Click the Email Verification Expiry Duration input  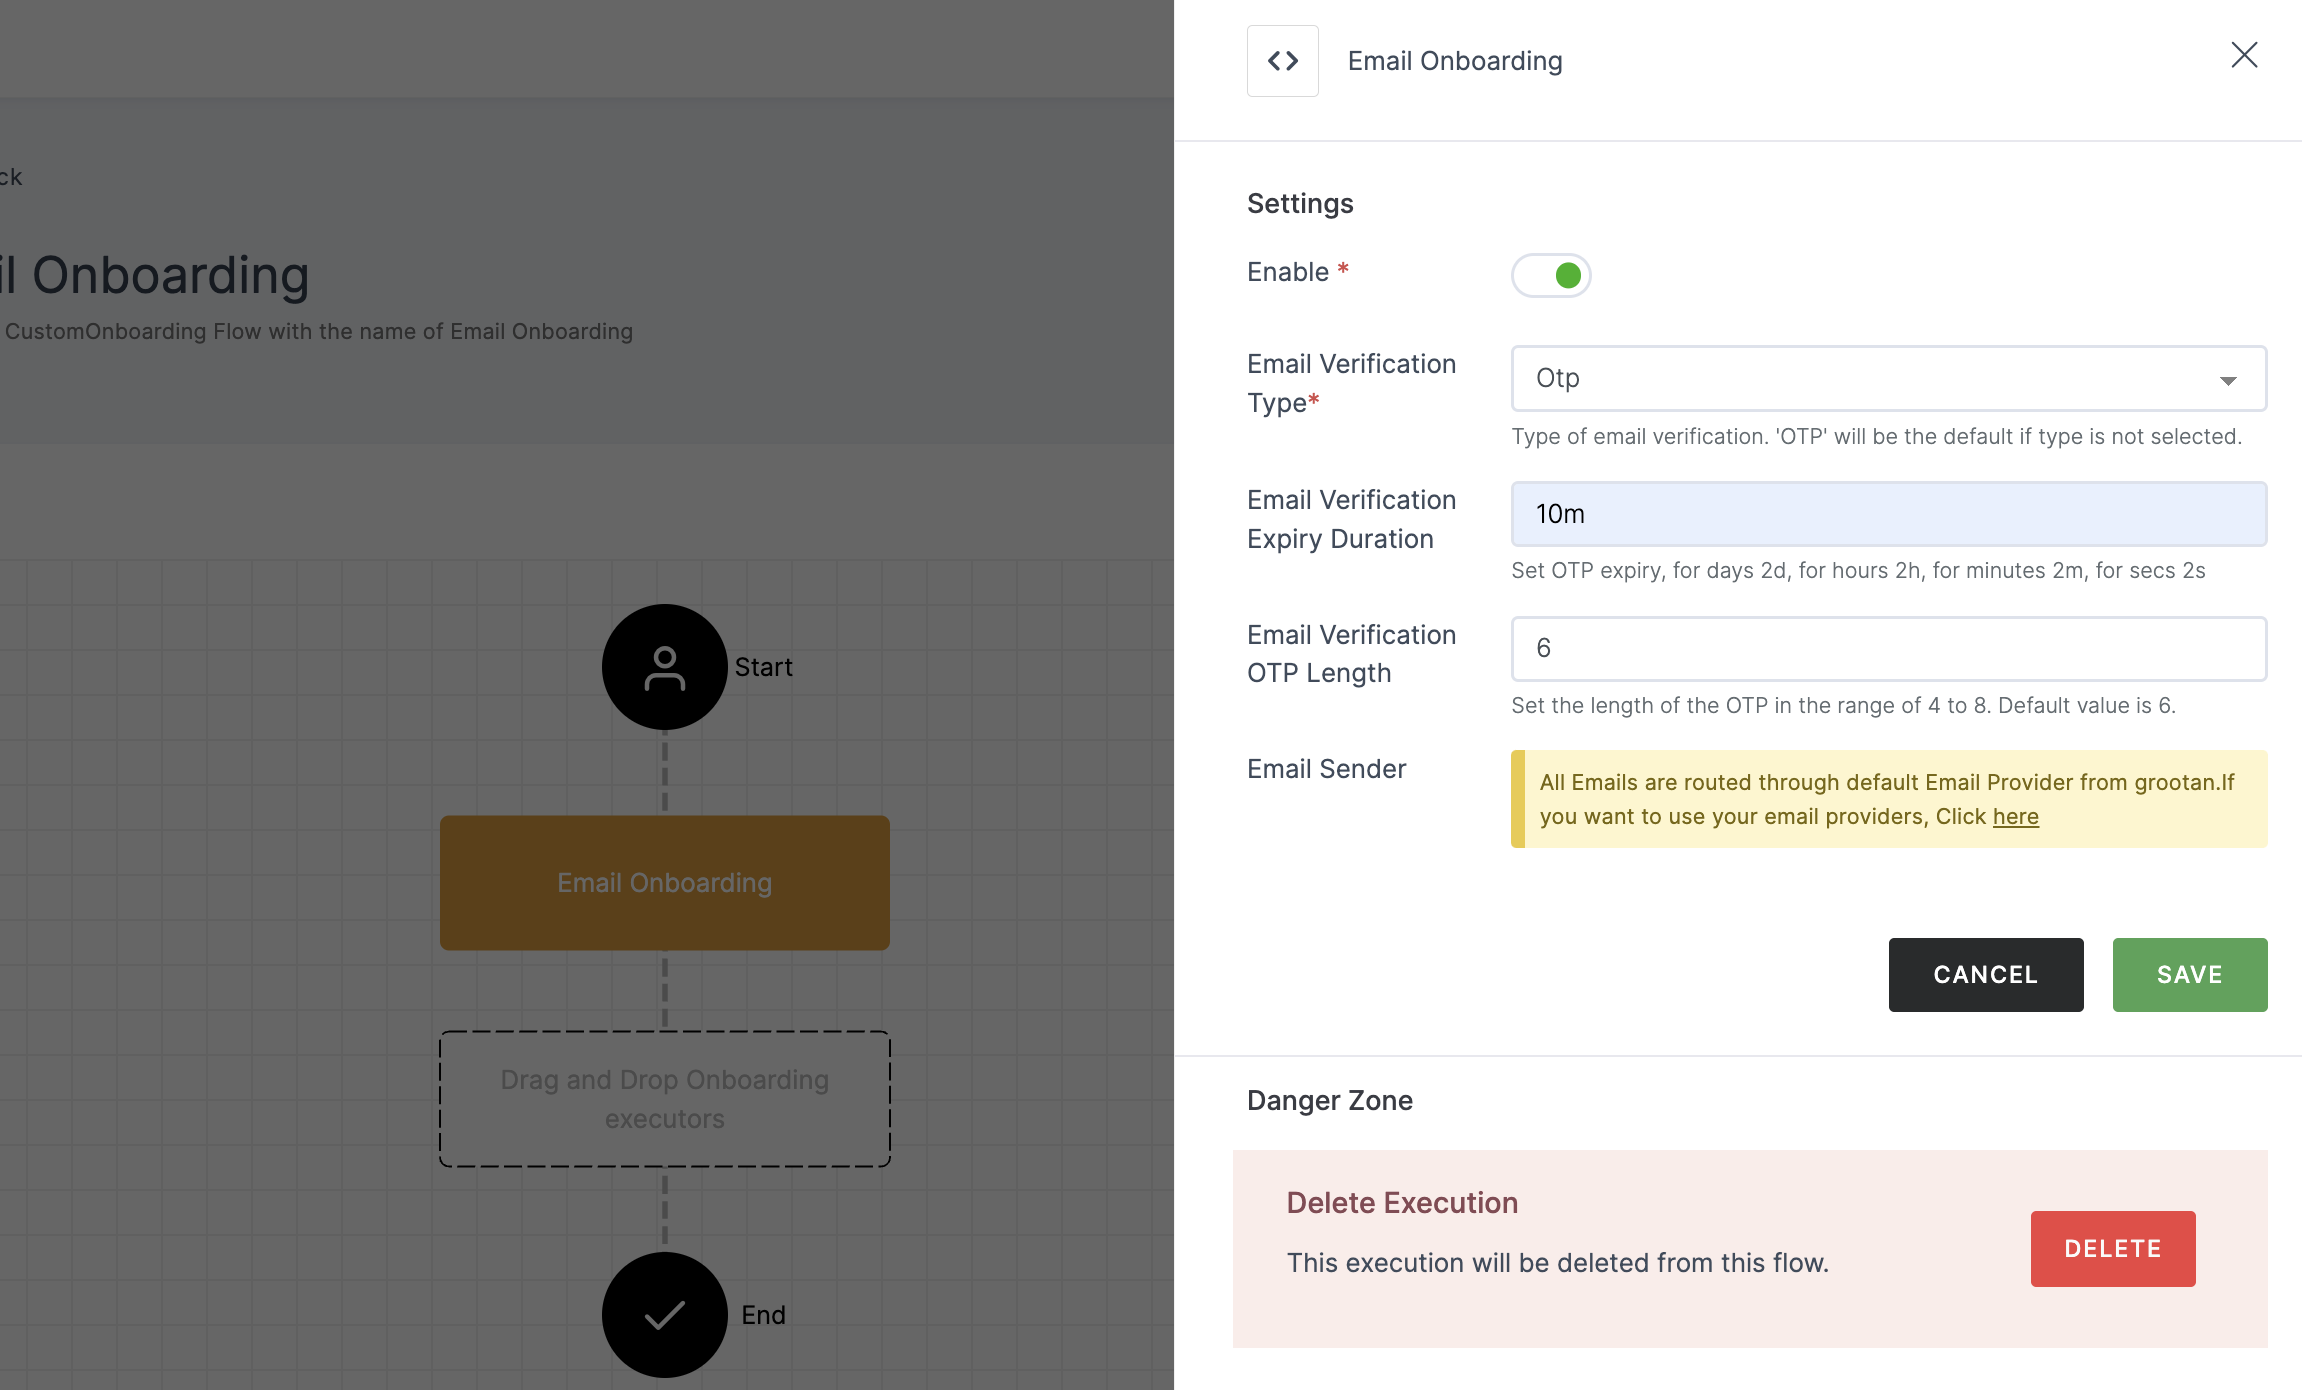(x=1888, y=513)
